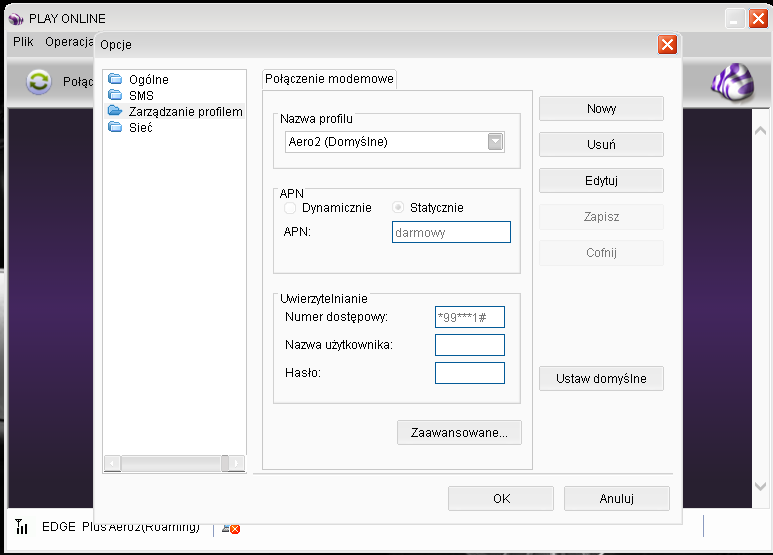
Task: Open the Nazwa profilu dropdown list
Action: click(495, 142)
